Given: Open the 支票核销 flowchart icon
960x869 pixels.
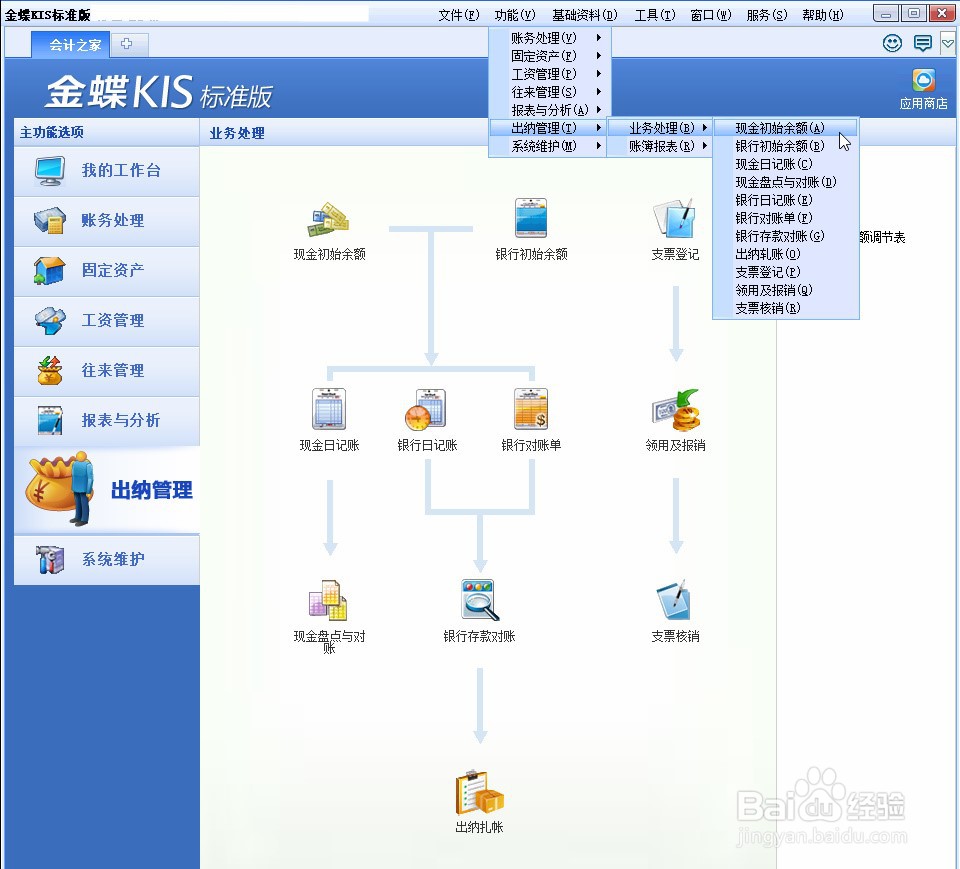Looking at the screenshot, I should (674, 600).
